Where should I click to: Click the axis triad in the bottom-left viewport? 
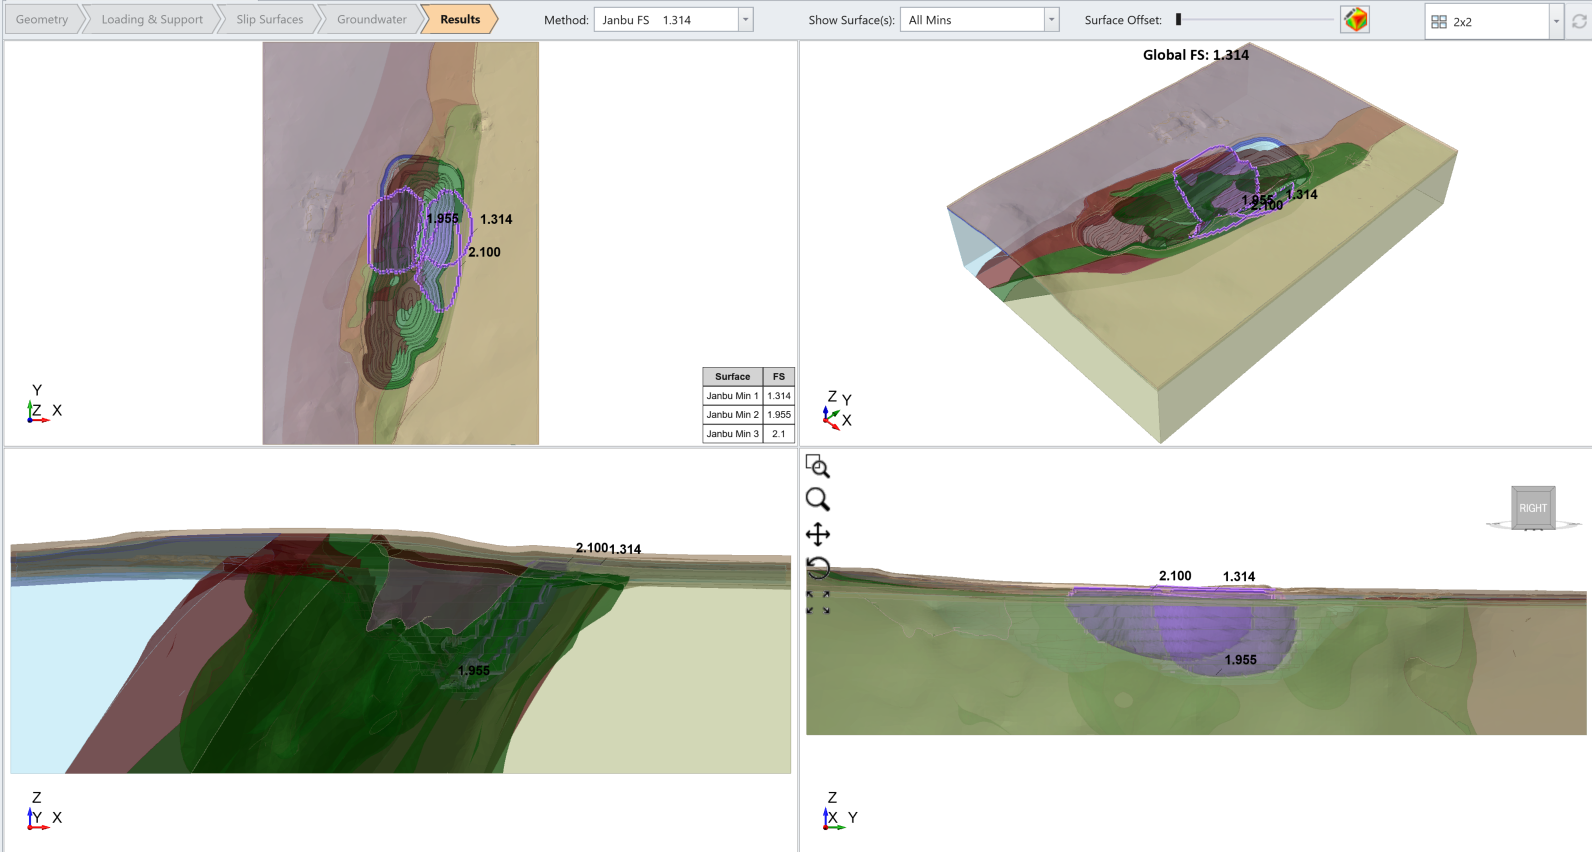pos(43,810)
